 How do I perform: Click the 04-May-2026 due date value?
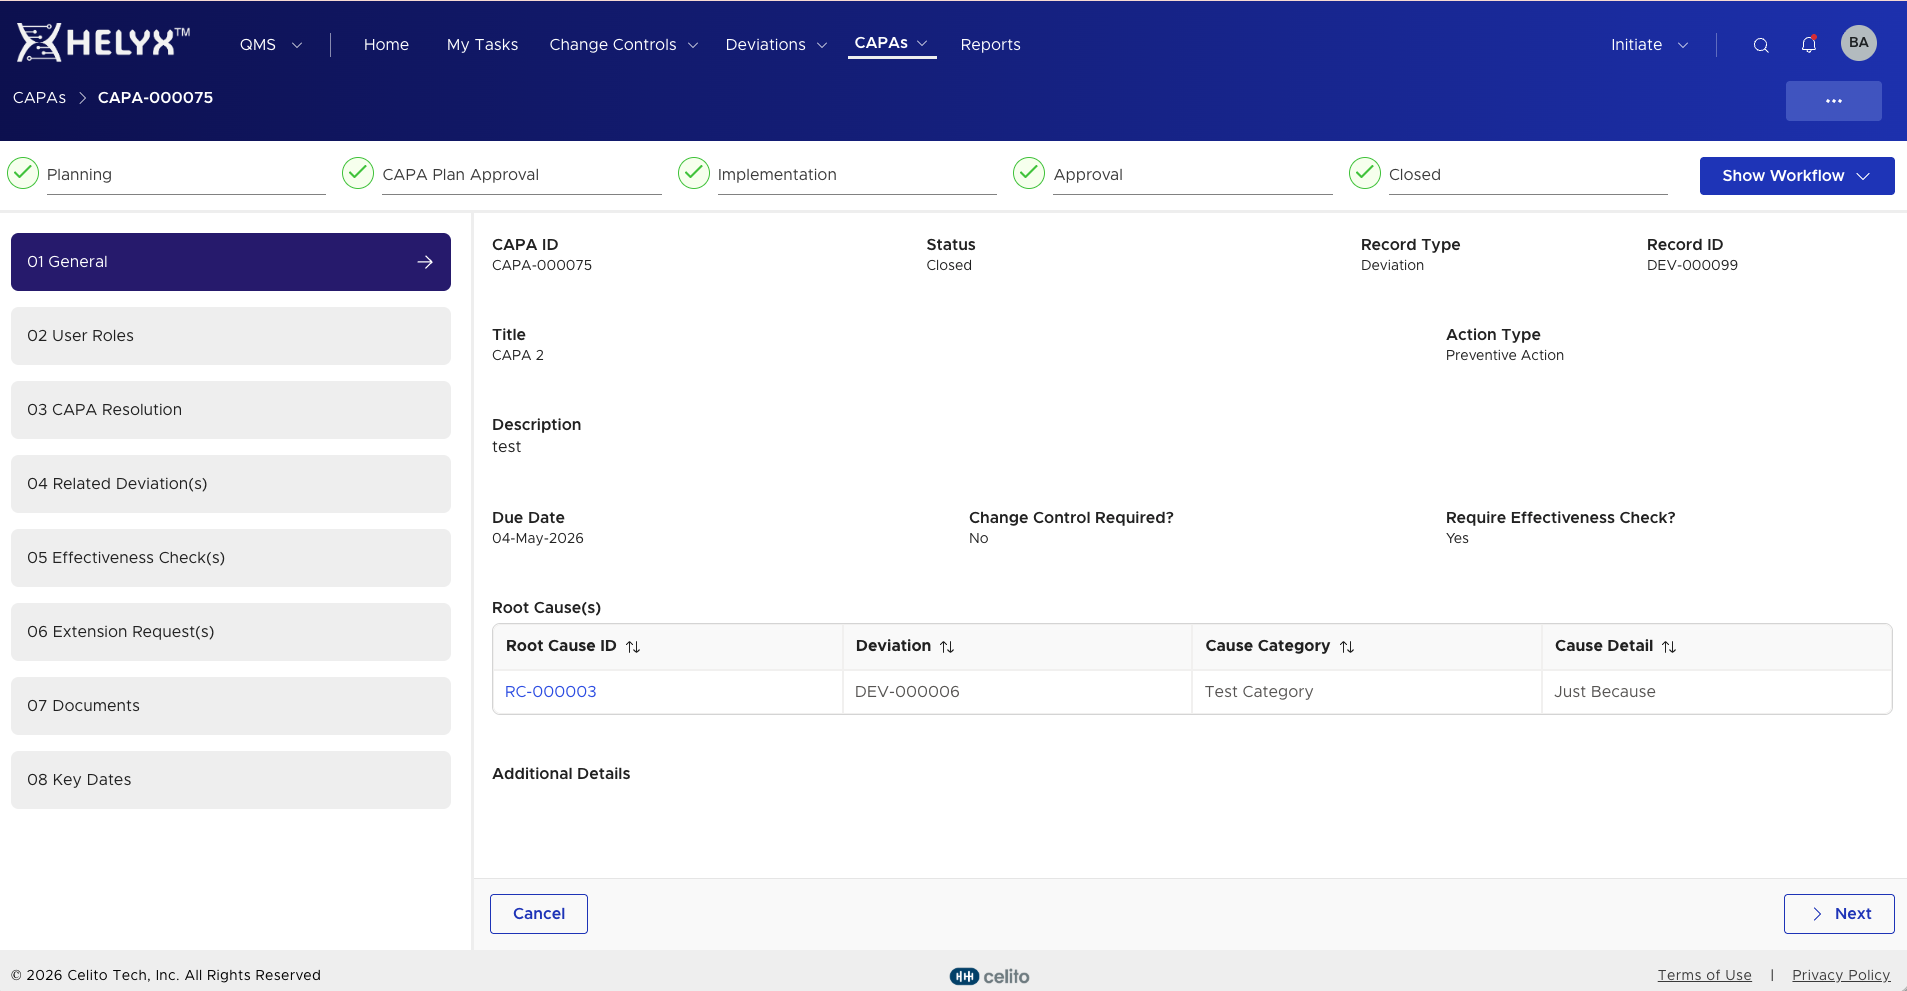pos(538,538)
